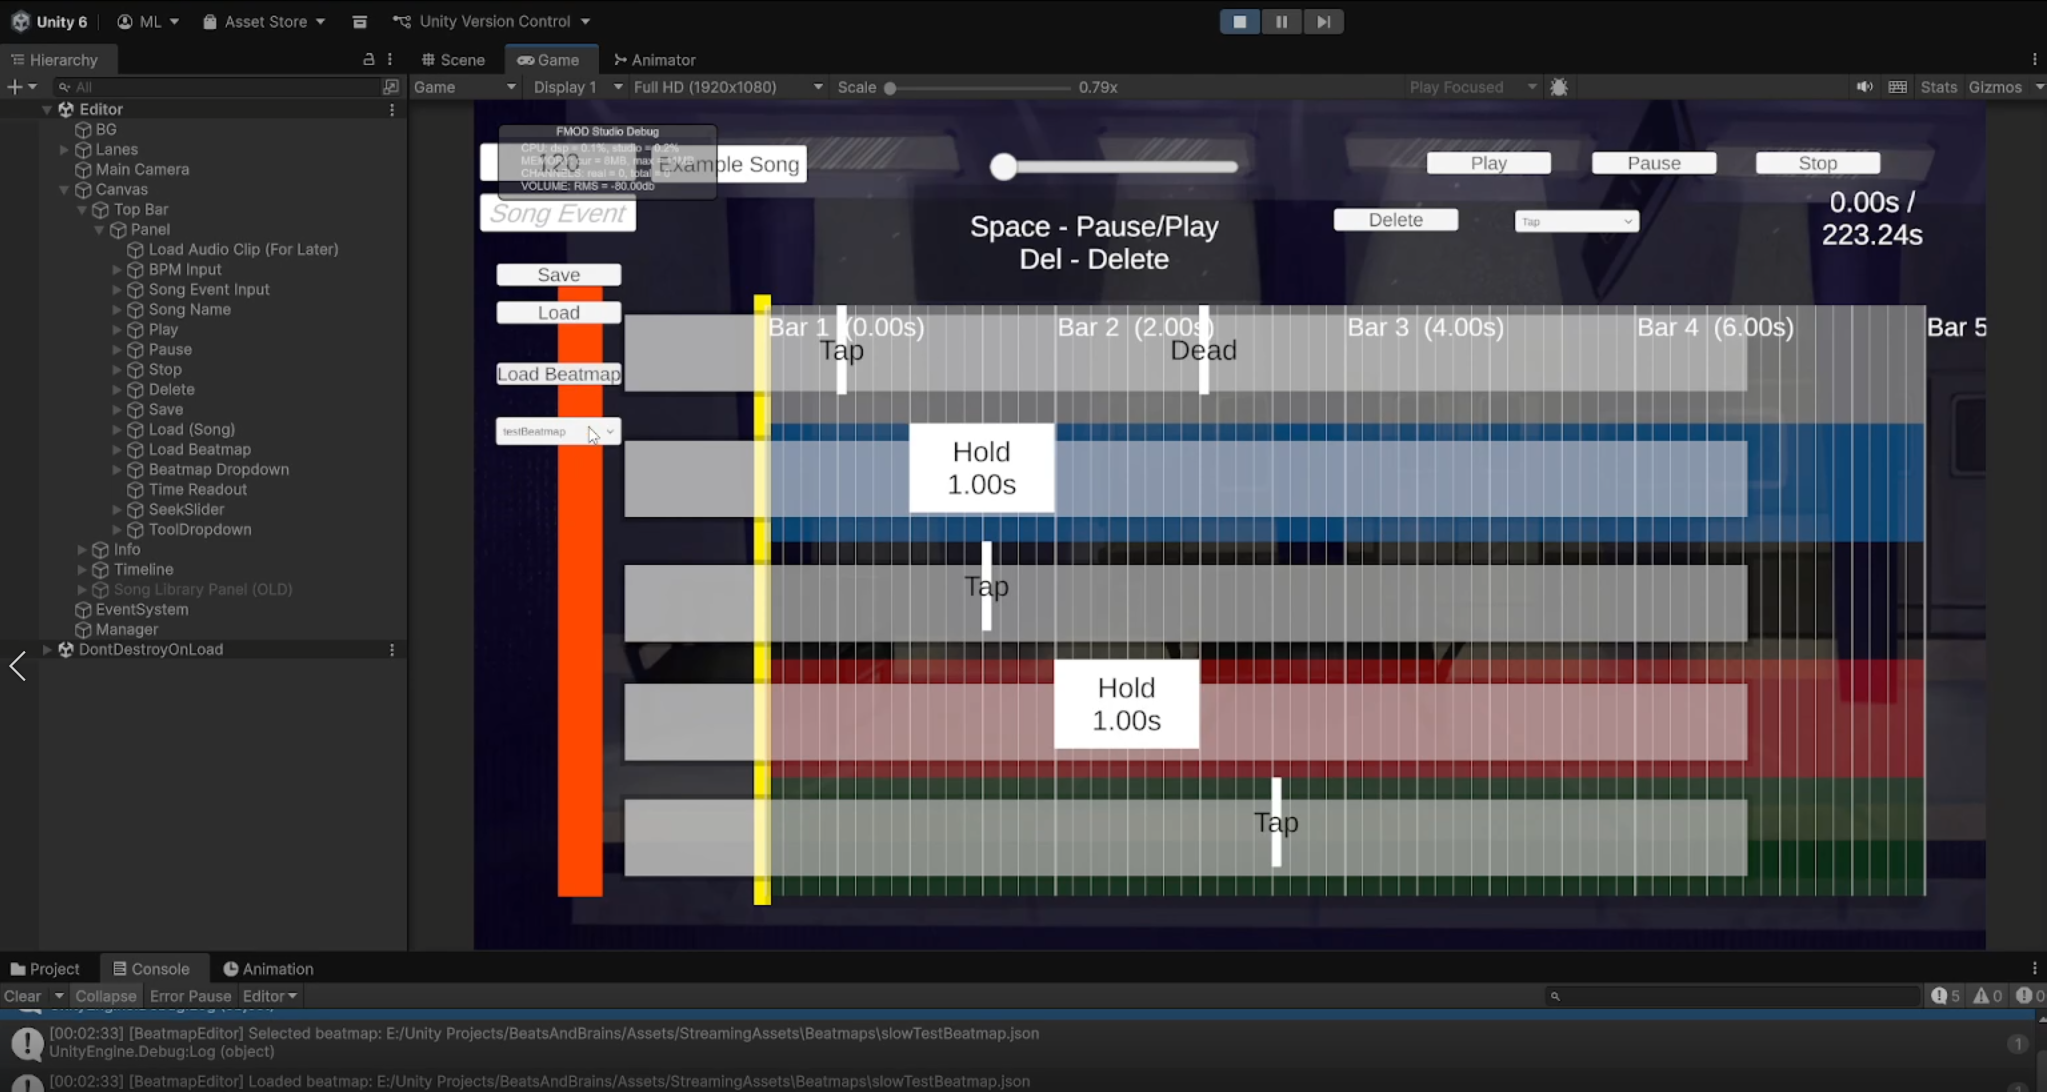Image resolution: width=2047 pixels, height=1092 pixels.
Task: Switch to the Scene tab
Action: 453,60
